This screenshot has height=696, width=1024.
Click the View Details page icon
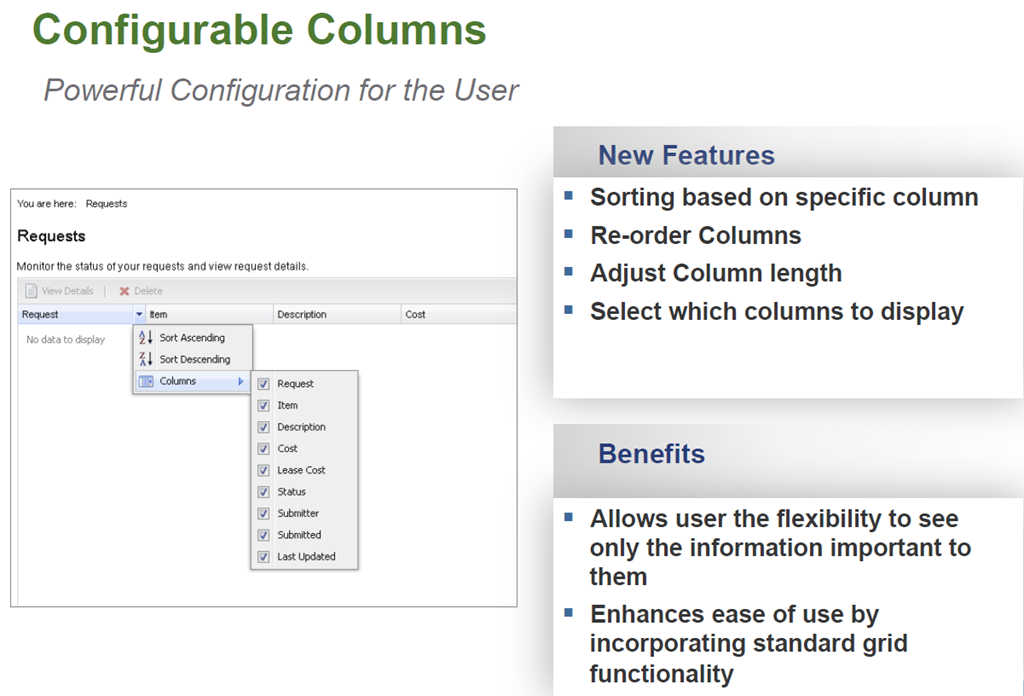(31, 291)
